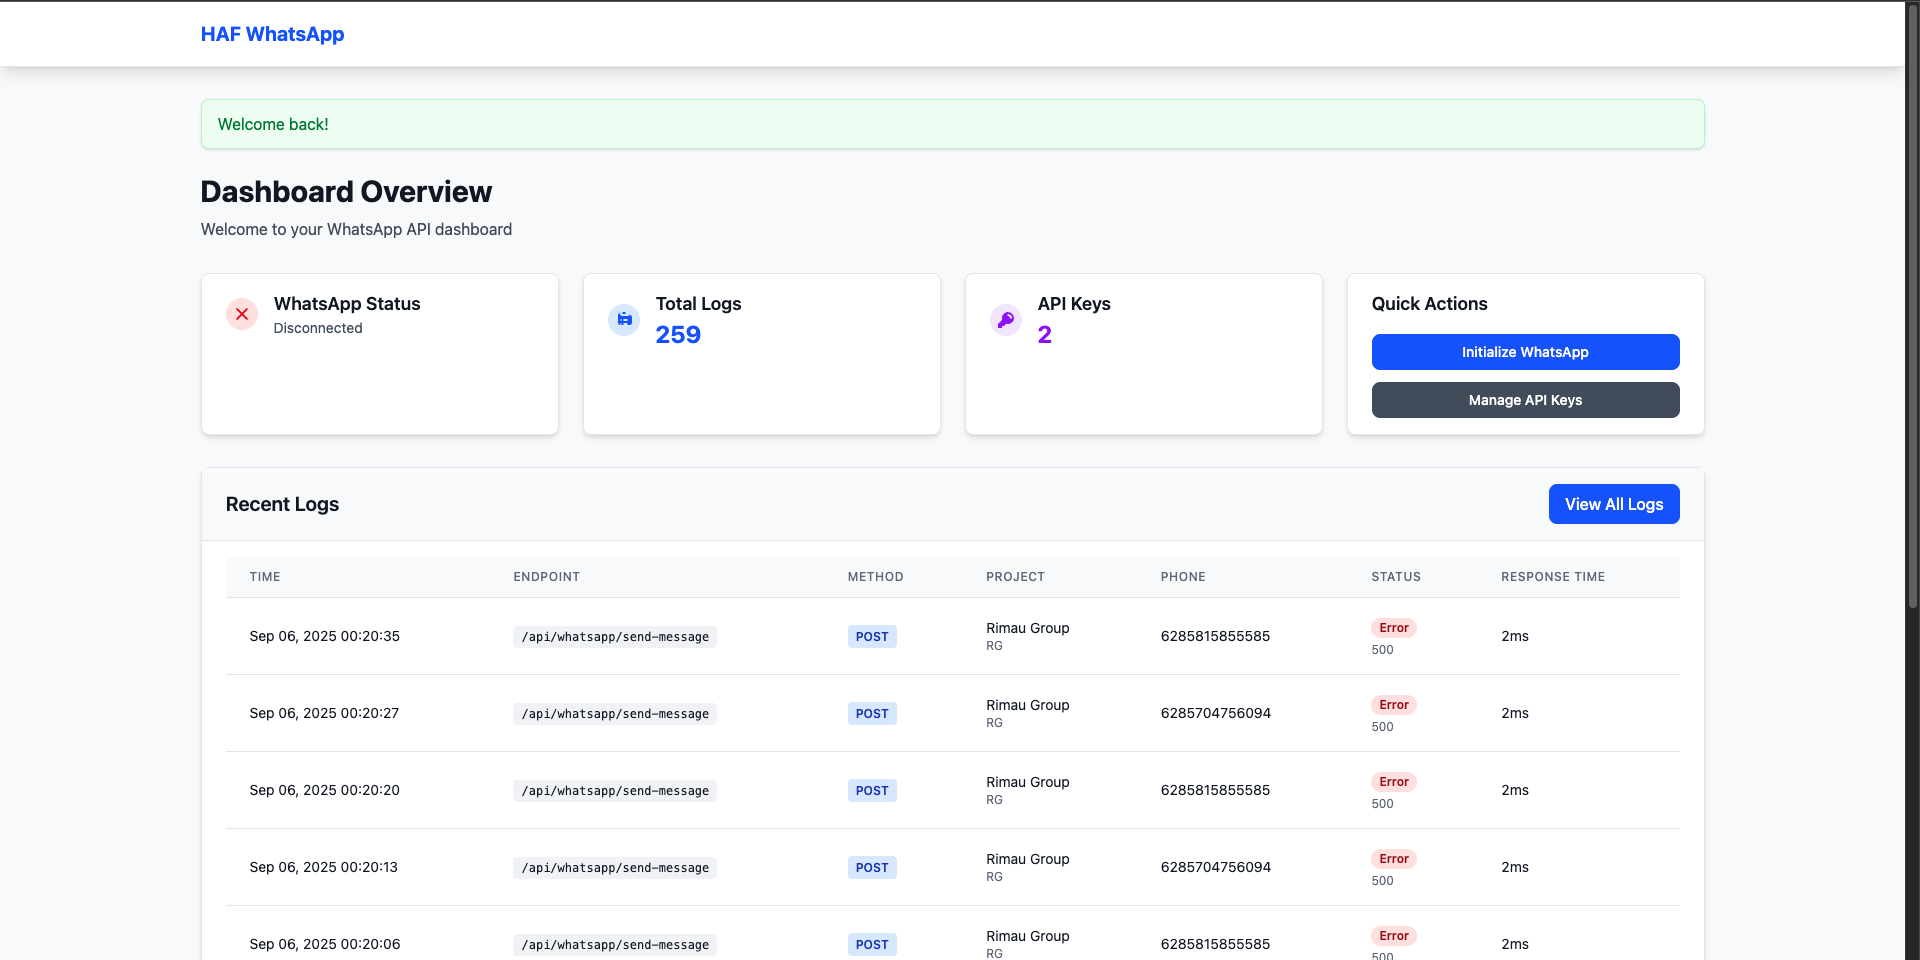The image size is (1920, 960).
Task: Click the page vertical scrollbar
Action: click(x=1912, y=300)
